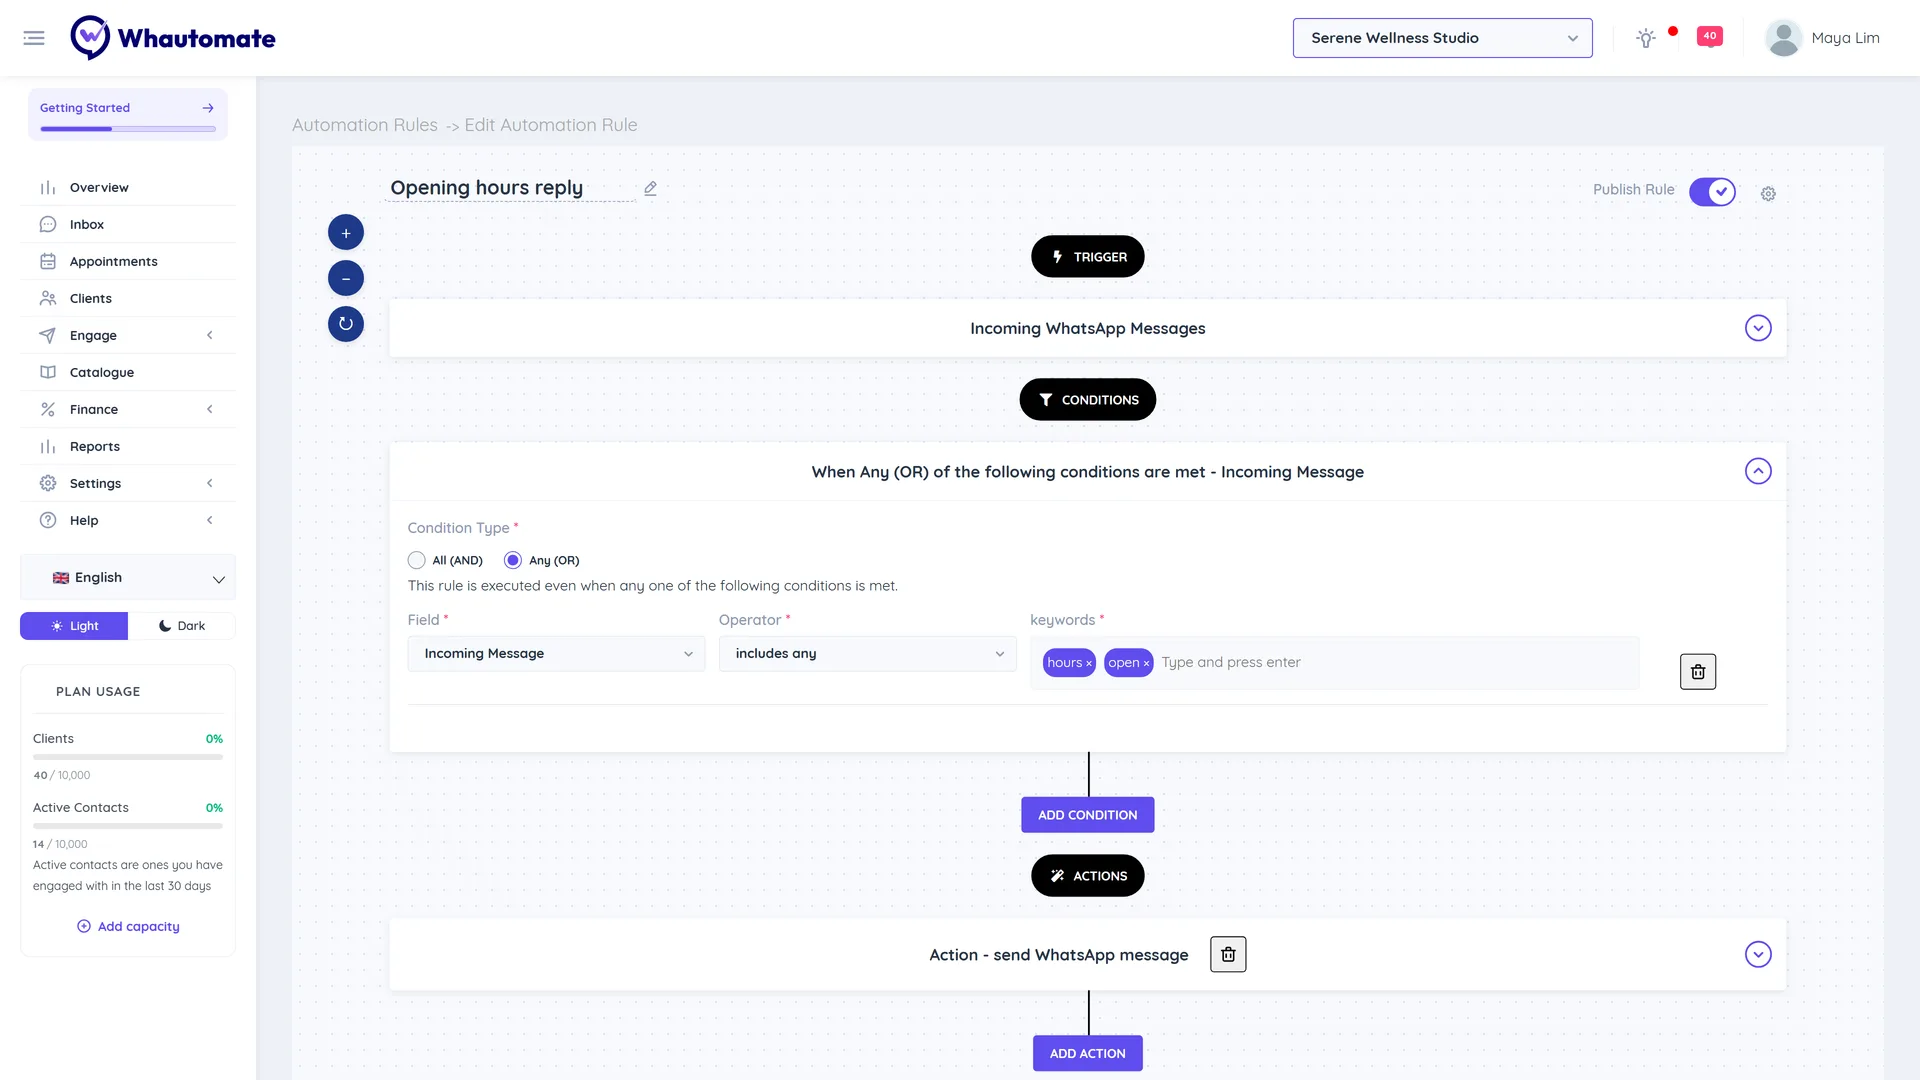Click the Appointments calendar icon
The width and height of the screenshot is (1920, 1080).
click(48, 262)
